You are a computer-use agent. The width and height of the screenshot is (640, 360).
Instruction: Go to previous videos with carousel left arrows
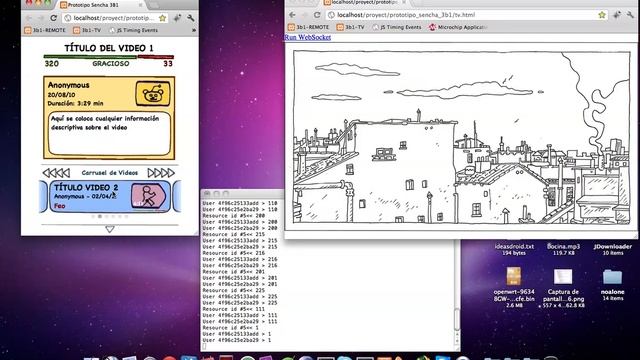point(56,173)
